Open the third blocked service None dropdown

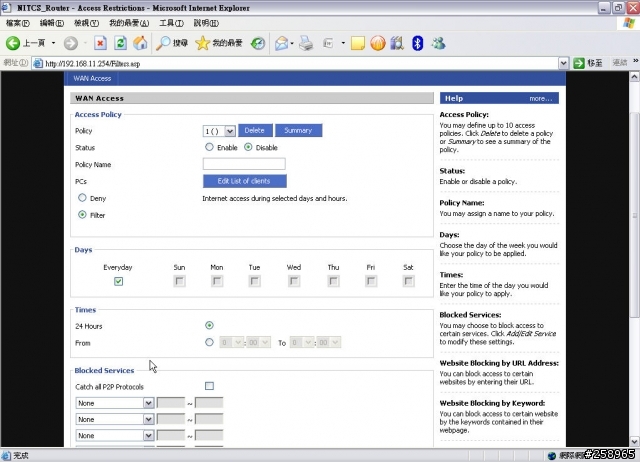(x=115, y=436)
